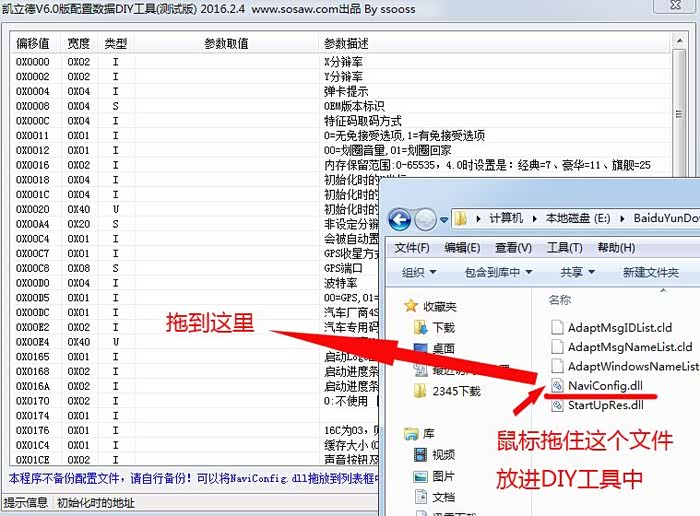Click the 新建文件夹 button

point(650,272)
